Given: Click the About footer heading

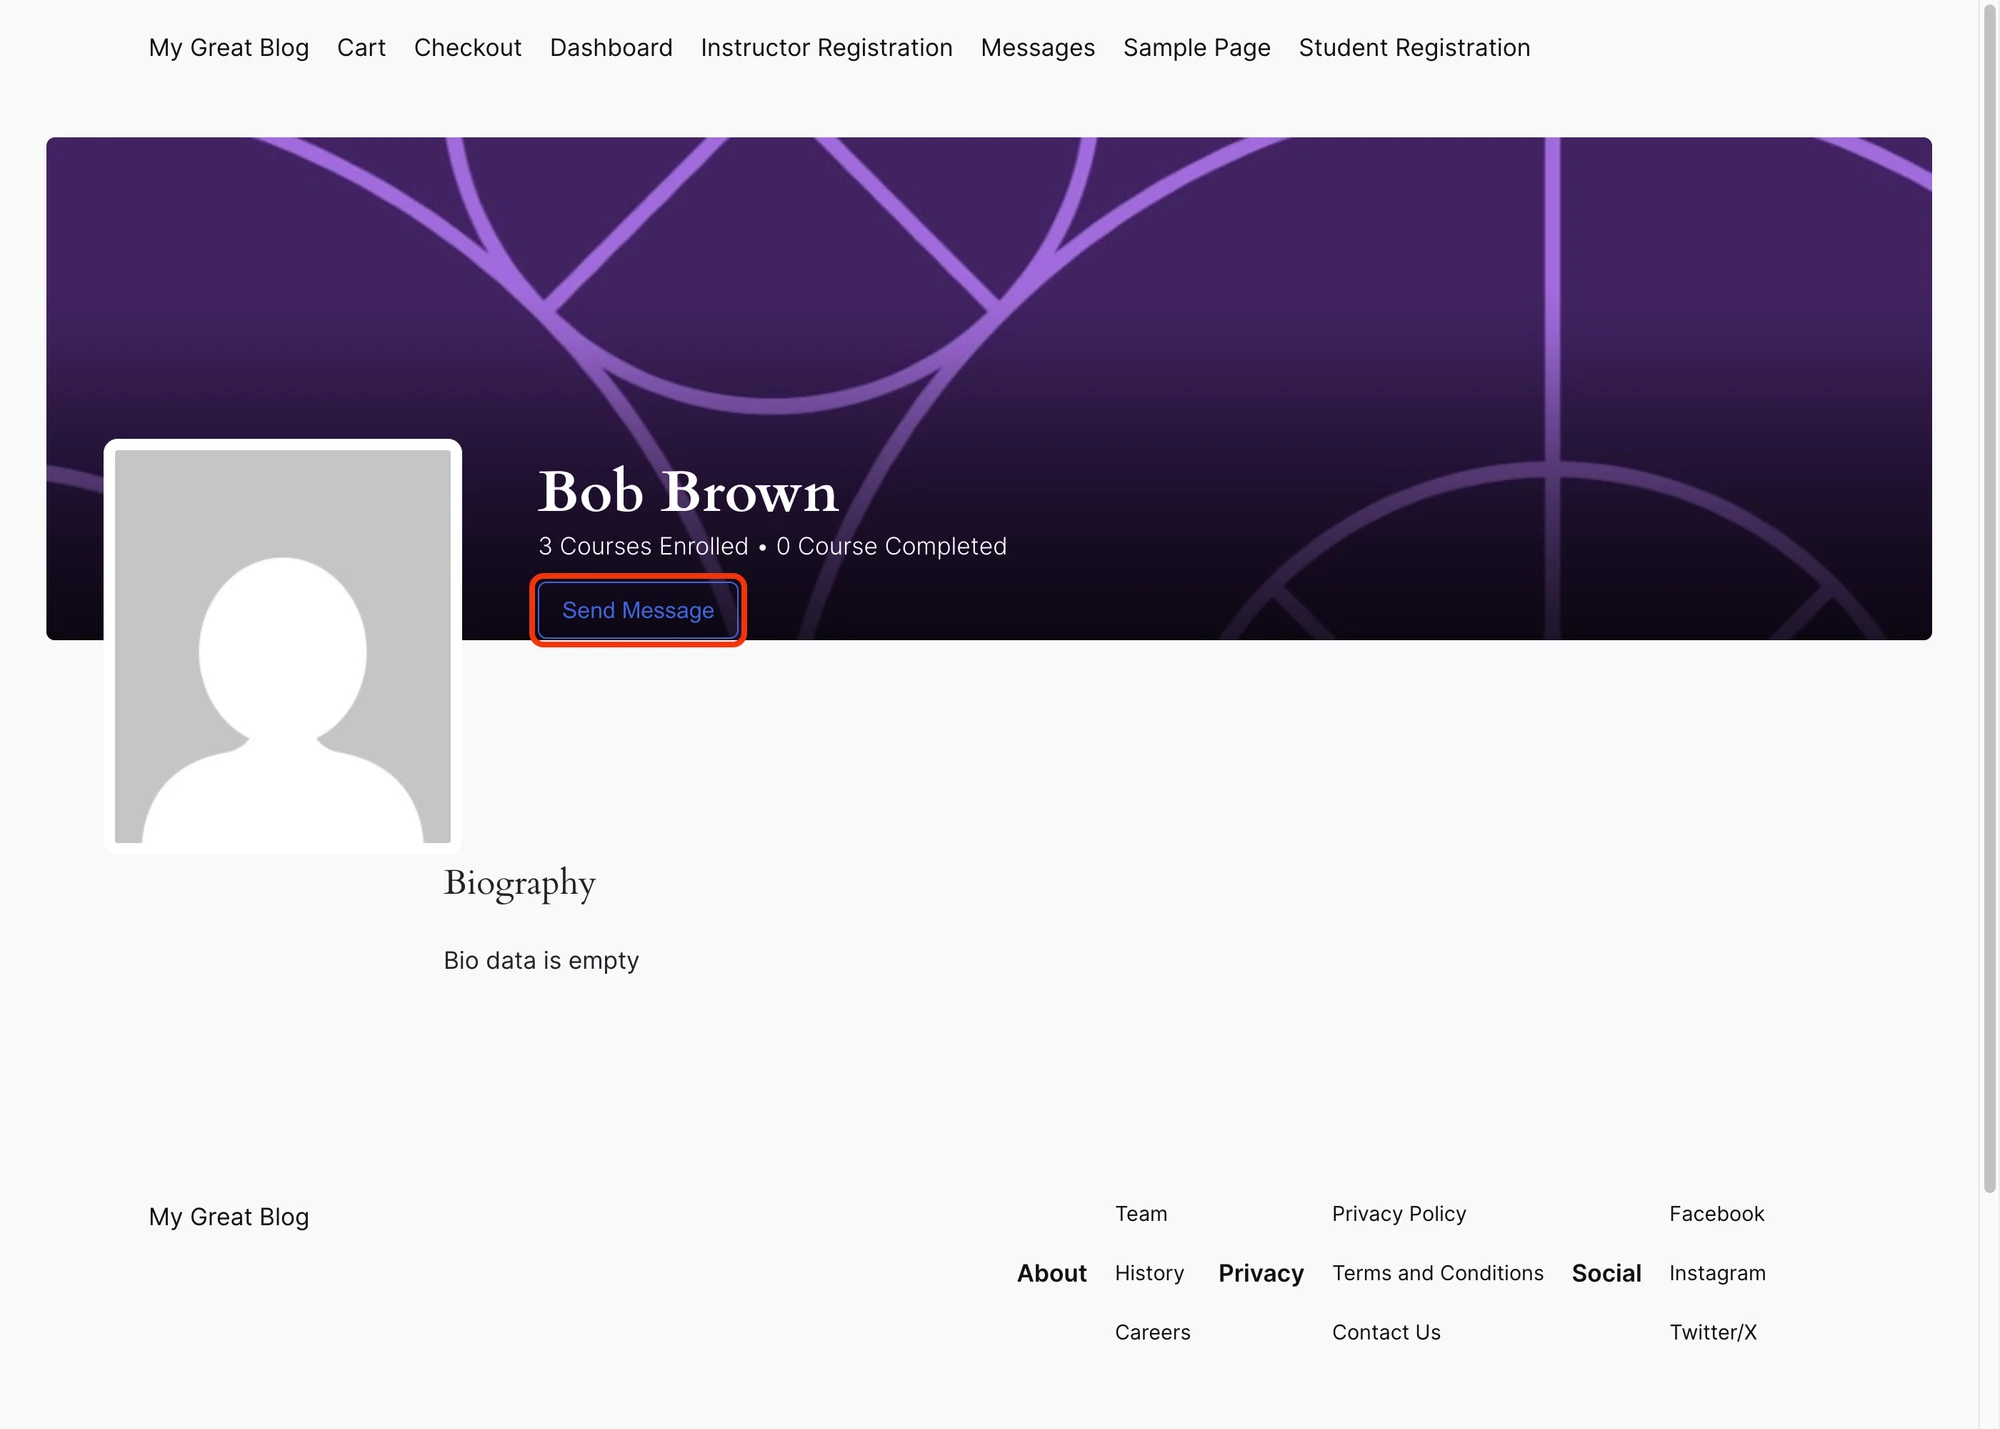Looking at the screenshot, I should point(1052,1273).
